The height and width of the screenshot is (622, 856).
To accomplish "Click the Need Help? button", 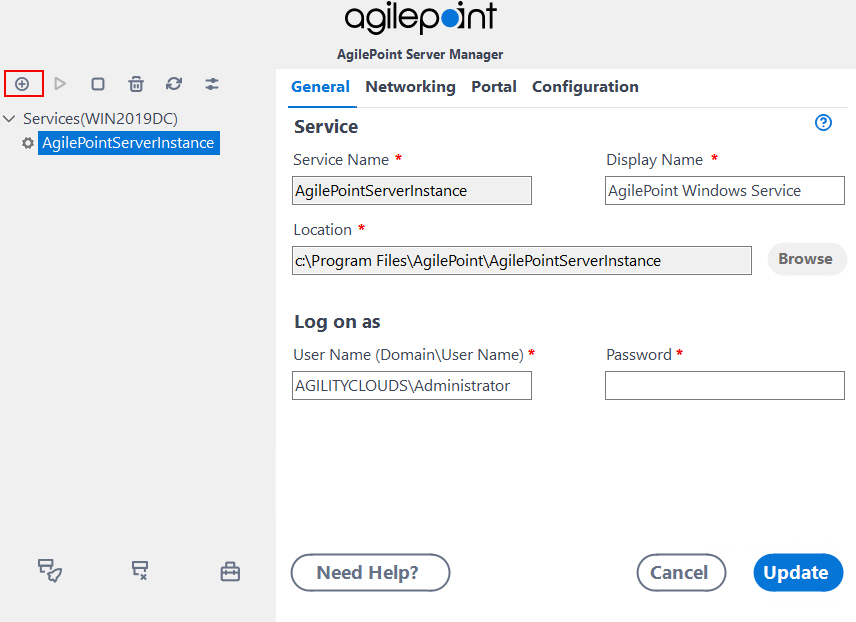I will 370,572.
